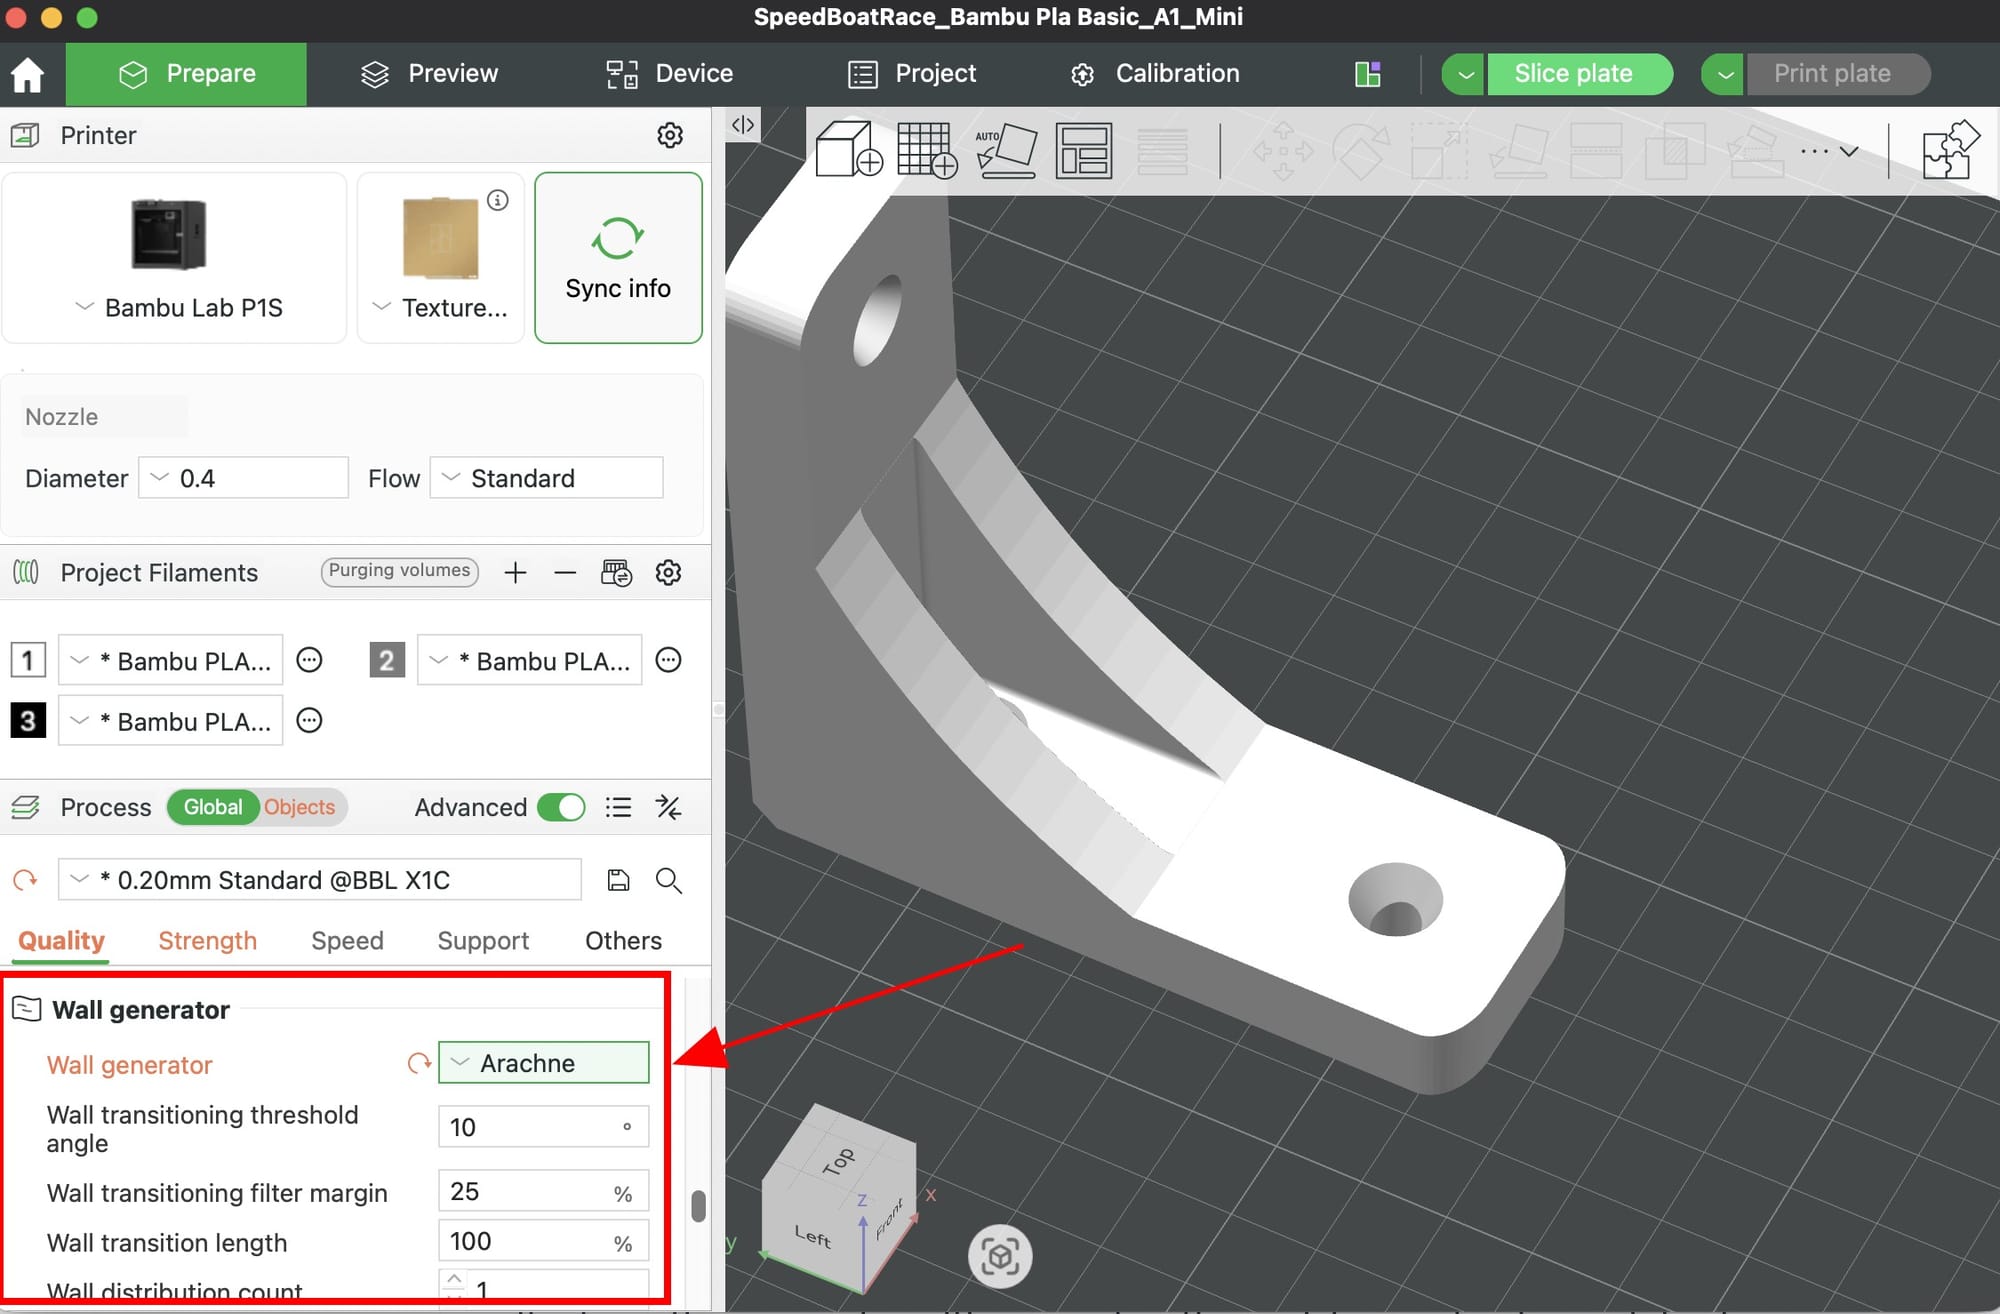Open the Assembly view puzzle icon
The height and width of the screenshot is (1314, 2000).
pyautogui.click(x=1949, y=151)
